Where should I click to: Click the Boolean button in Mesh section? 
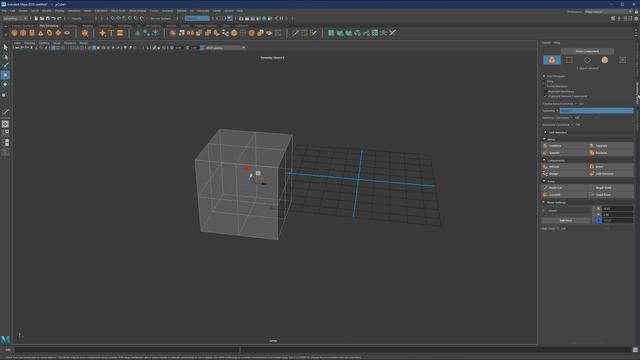click(x=611, y=153)
